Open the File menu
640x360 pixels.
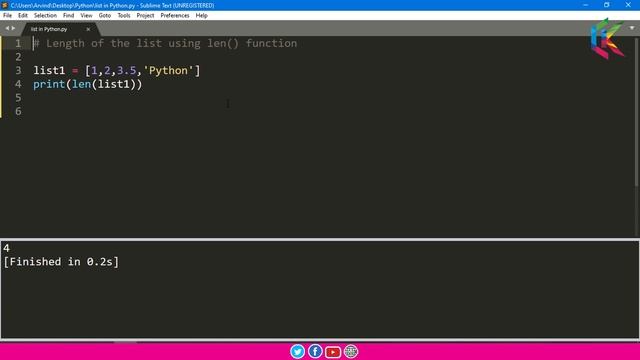click(x=7, y=16)
